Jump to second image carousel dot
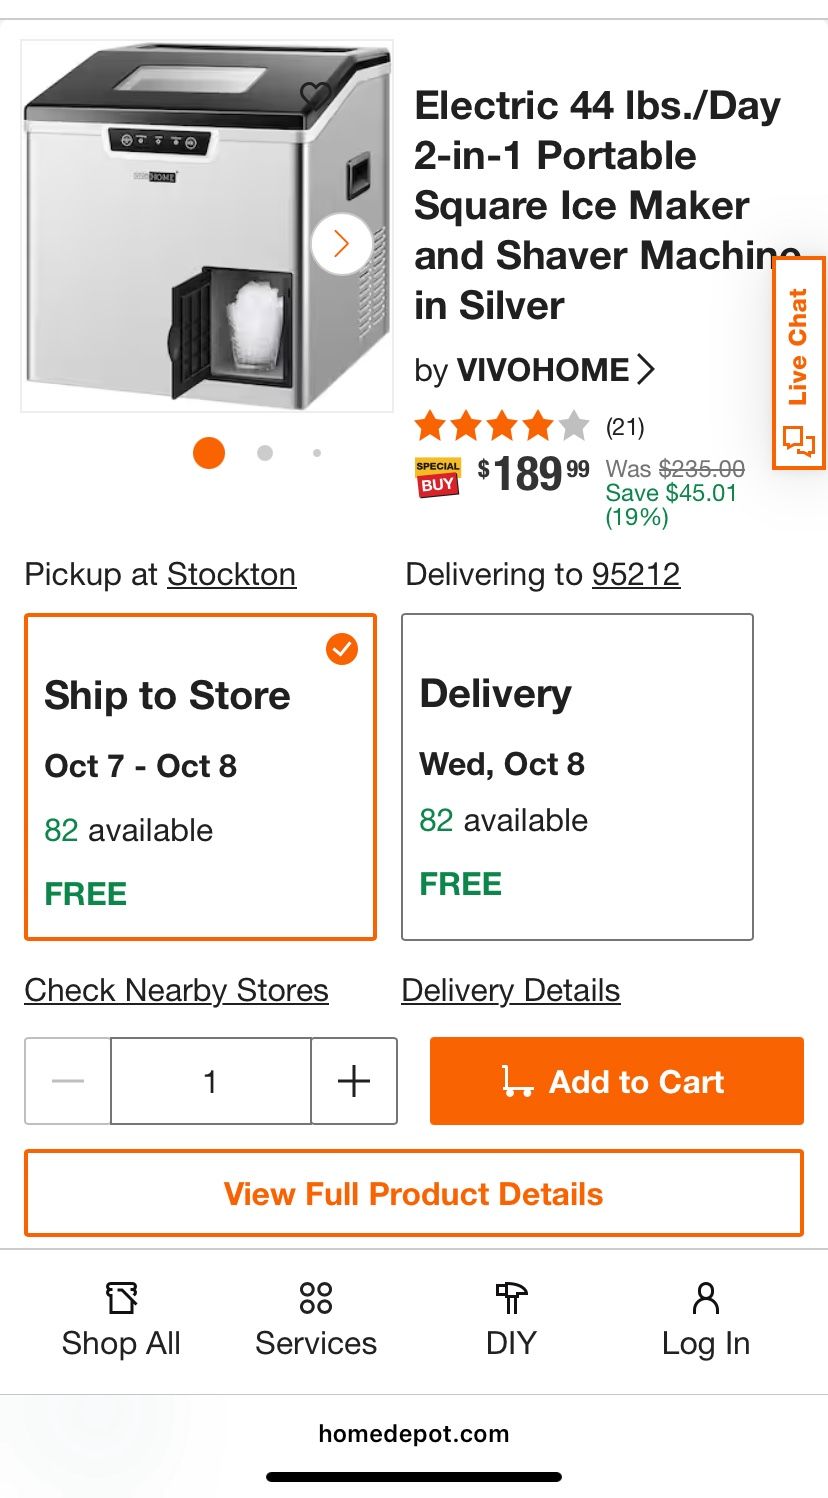Screen dimensions: 828x1498 tap(265, 453)
